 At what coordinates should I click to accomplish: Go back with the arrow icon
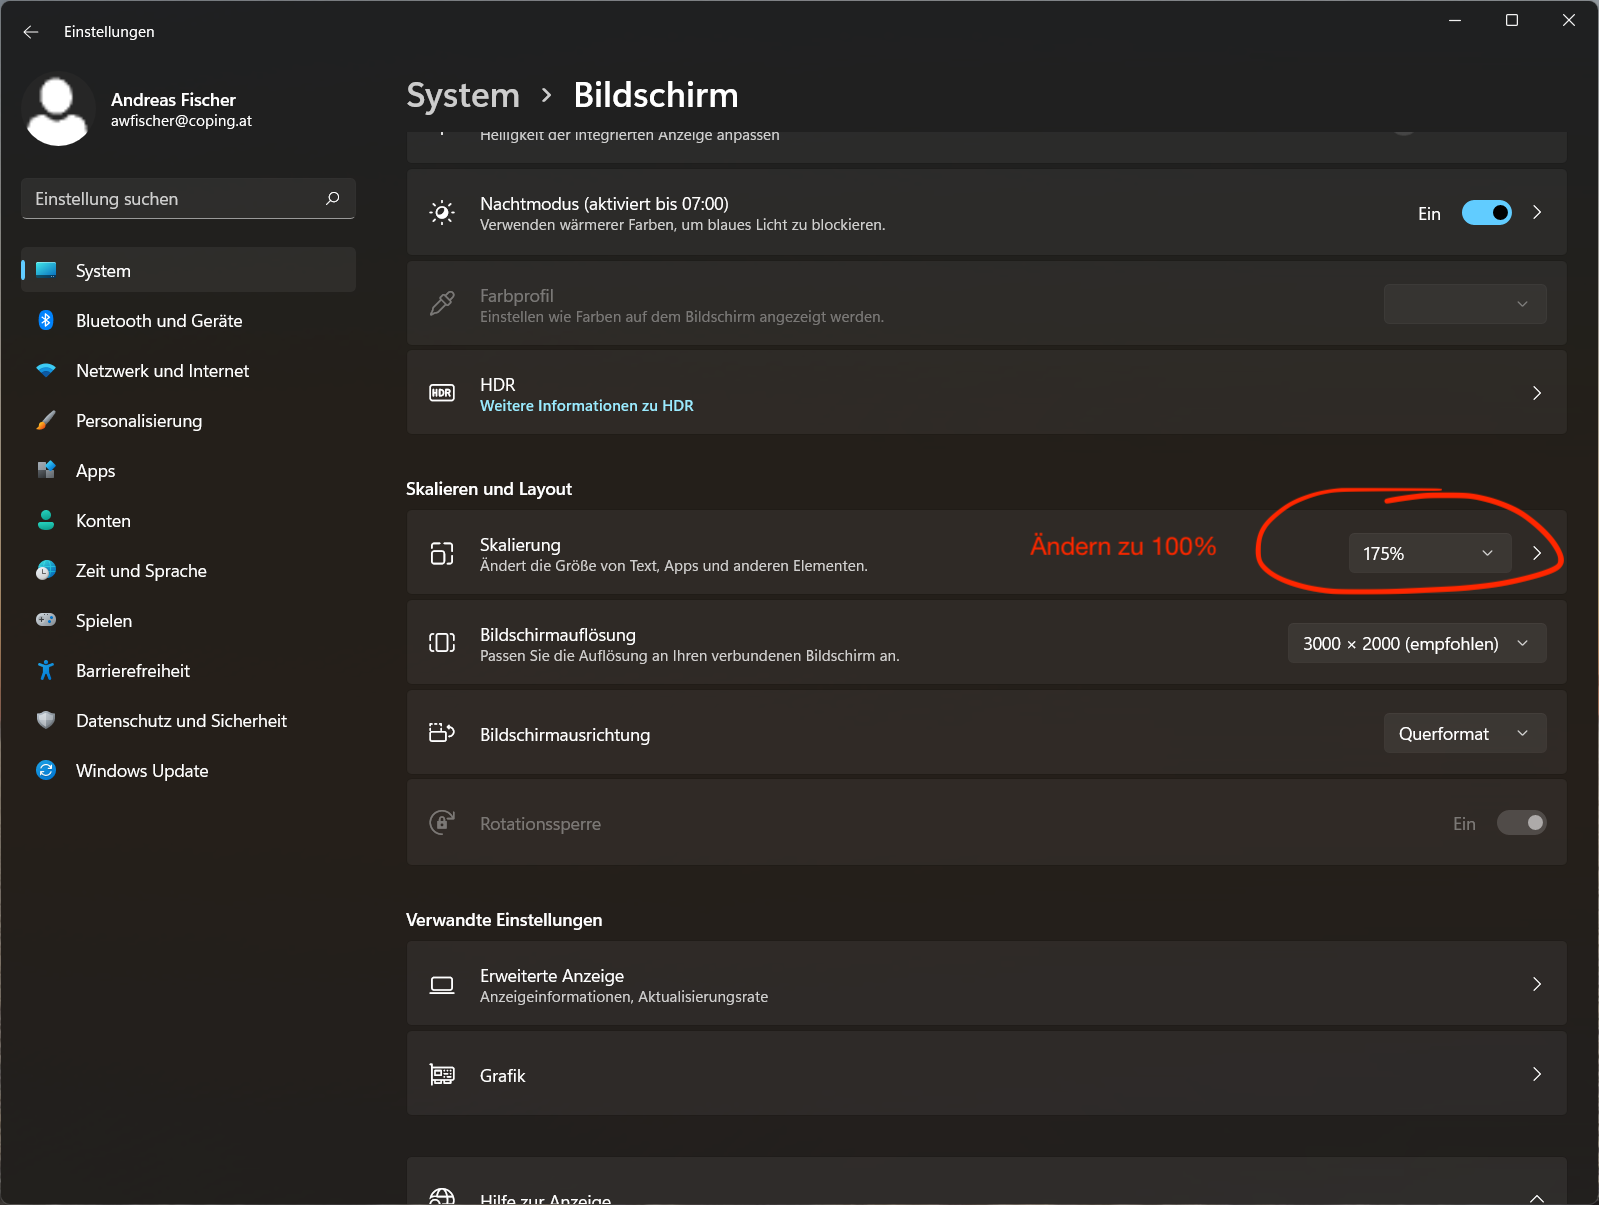click(x=31, y=32)
